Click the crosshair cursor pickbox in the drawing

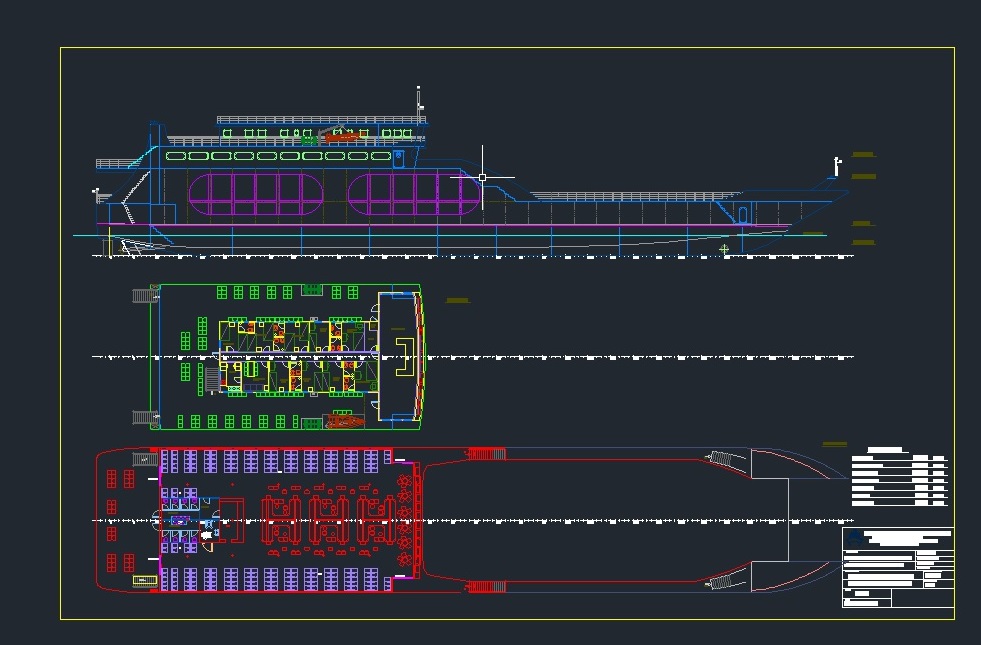482,177
